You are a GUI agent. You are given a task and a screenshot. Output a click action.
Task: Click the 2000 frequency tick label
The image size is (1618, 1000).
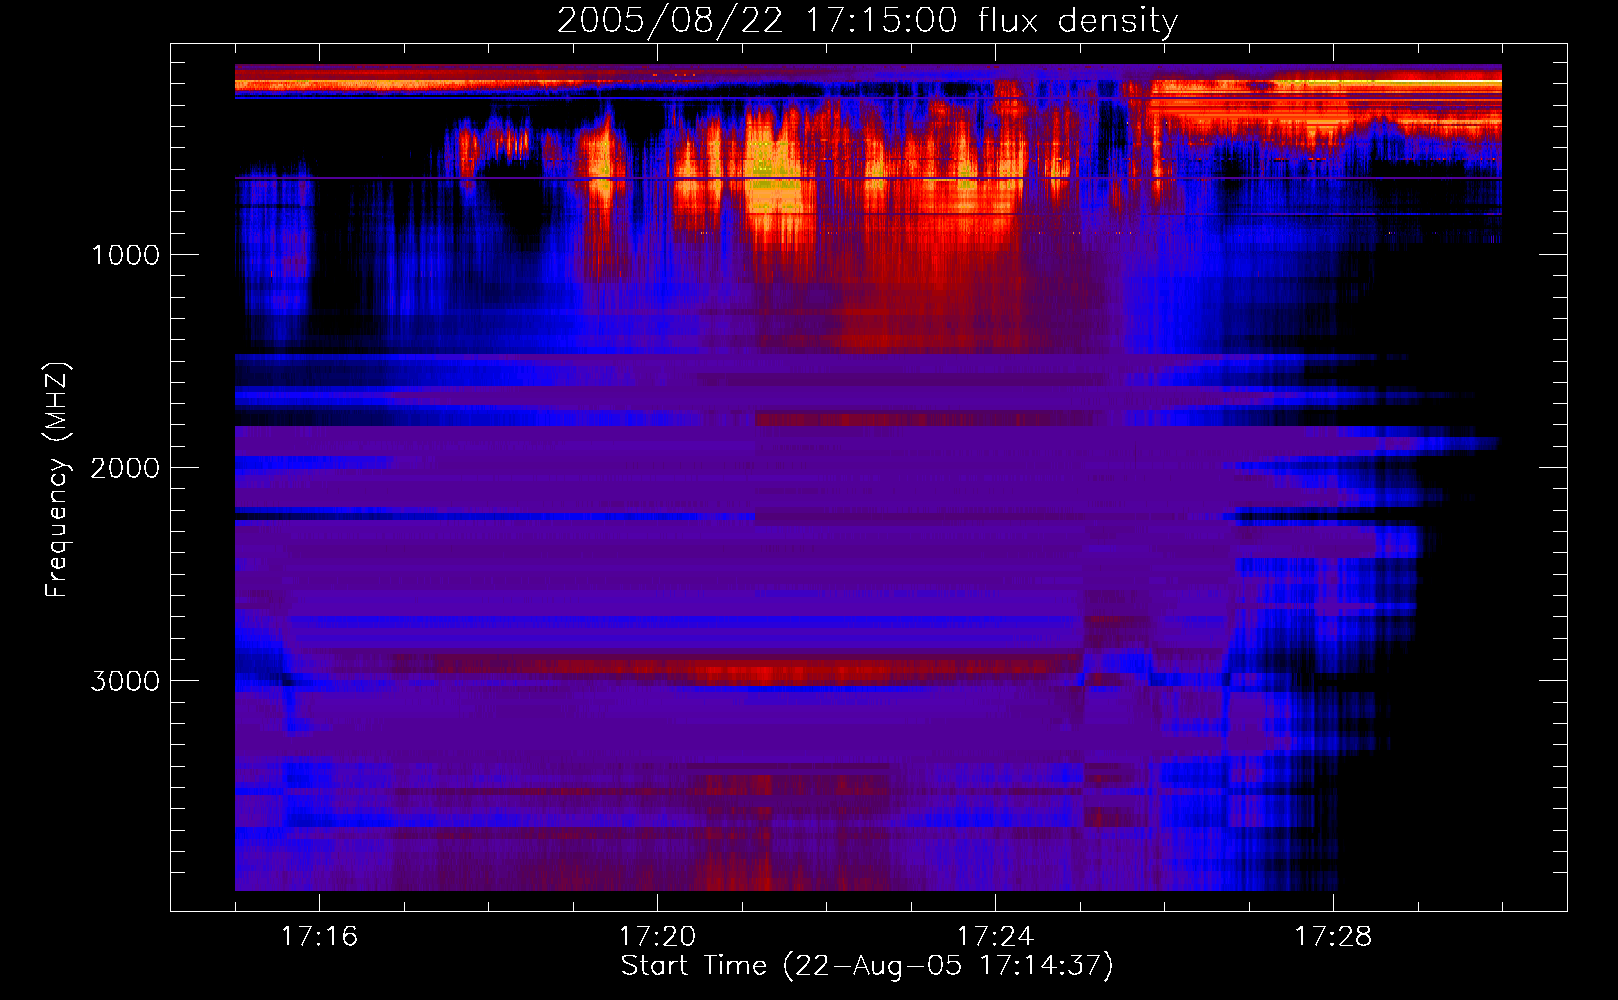125,468
